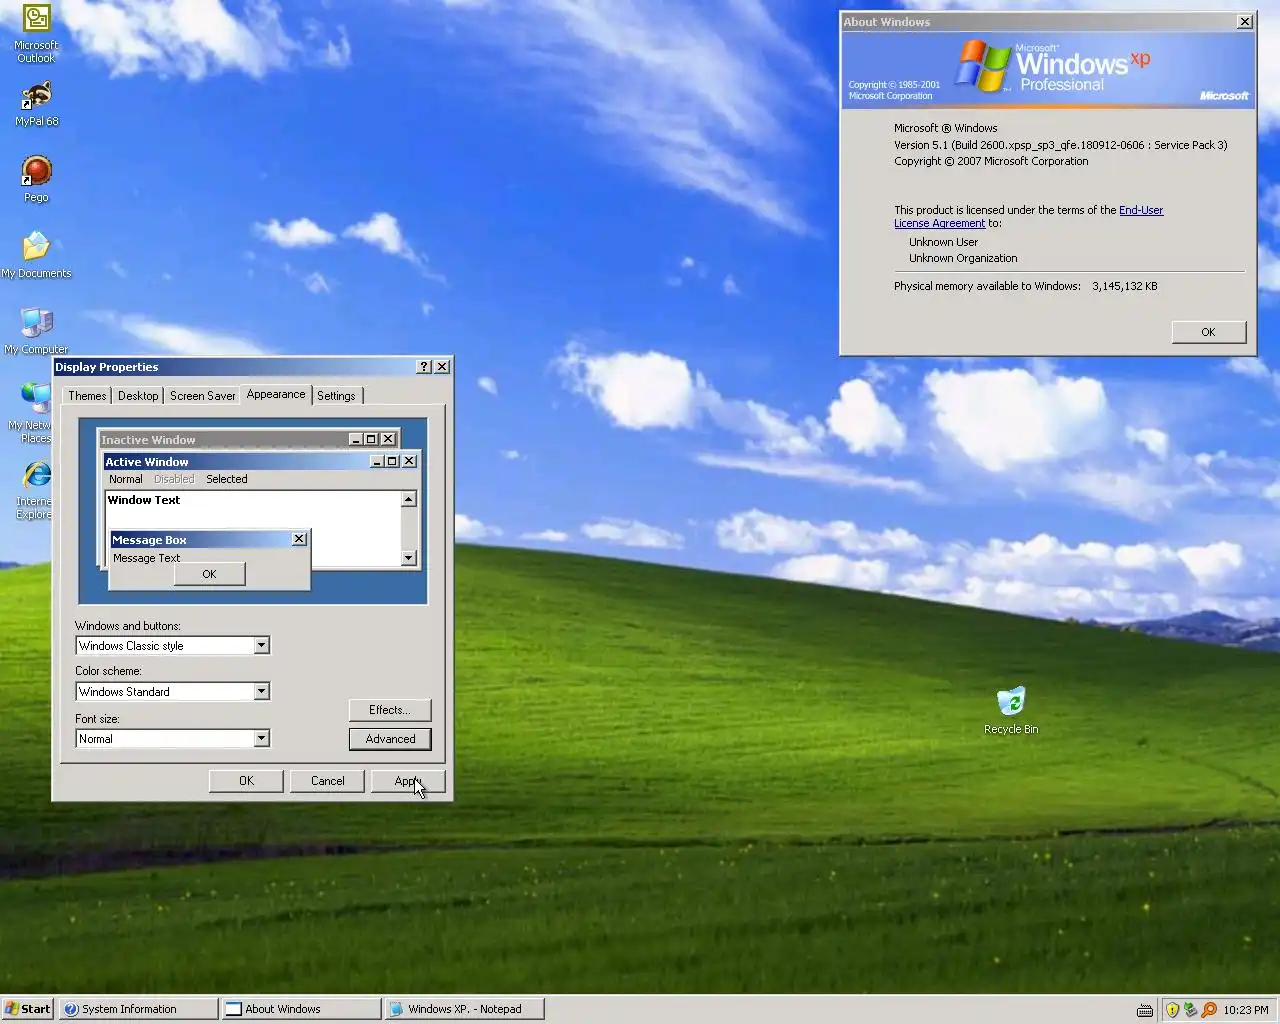
Task: Select the Internet Explorer desktop icon
Action: pyautogui.click(x=35, y=489)
